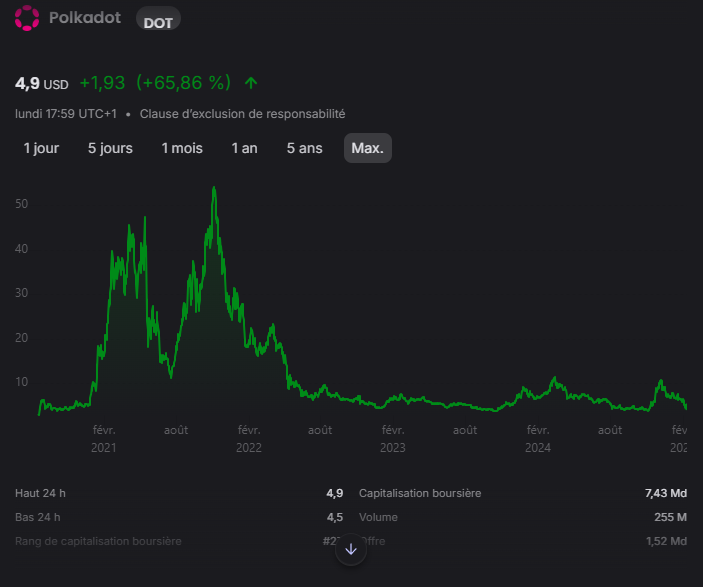Click the 4,9 USD price value
This screenshot has height=587, width=703.
42,83
